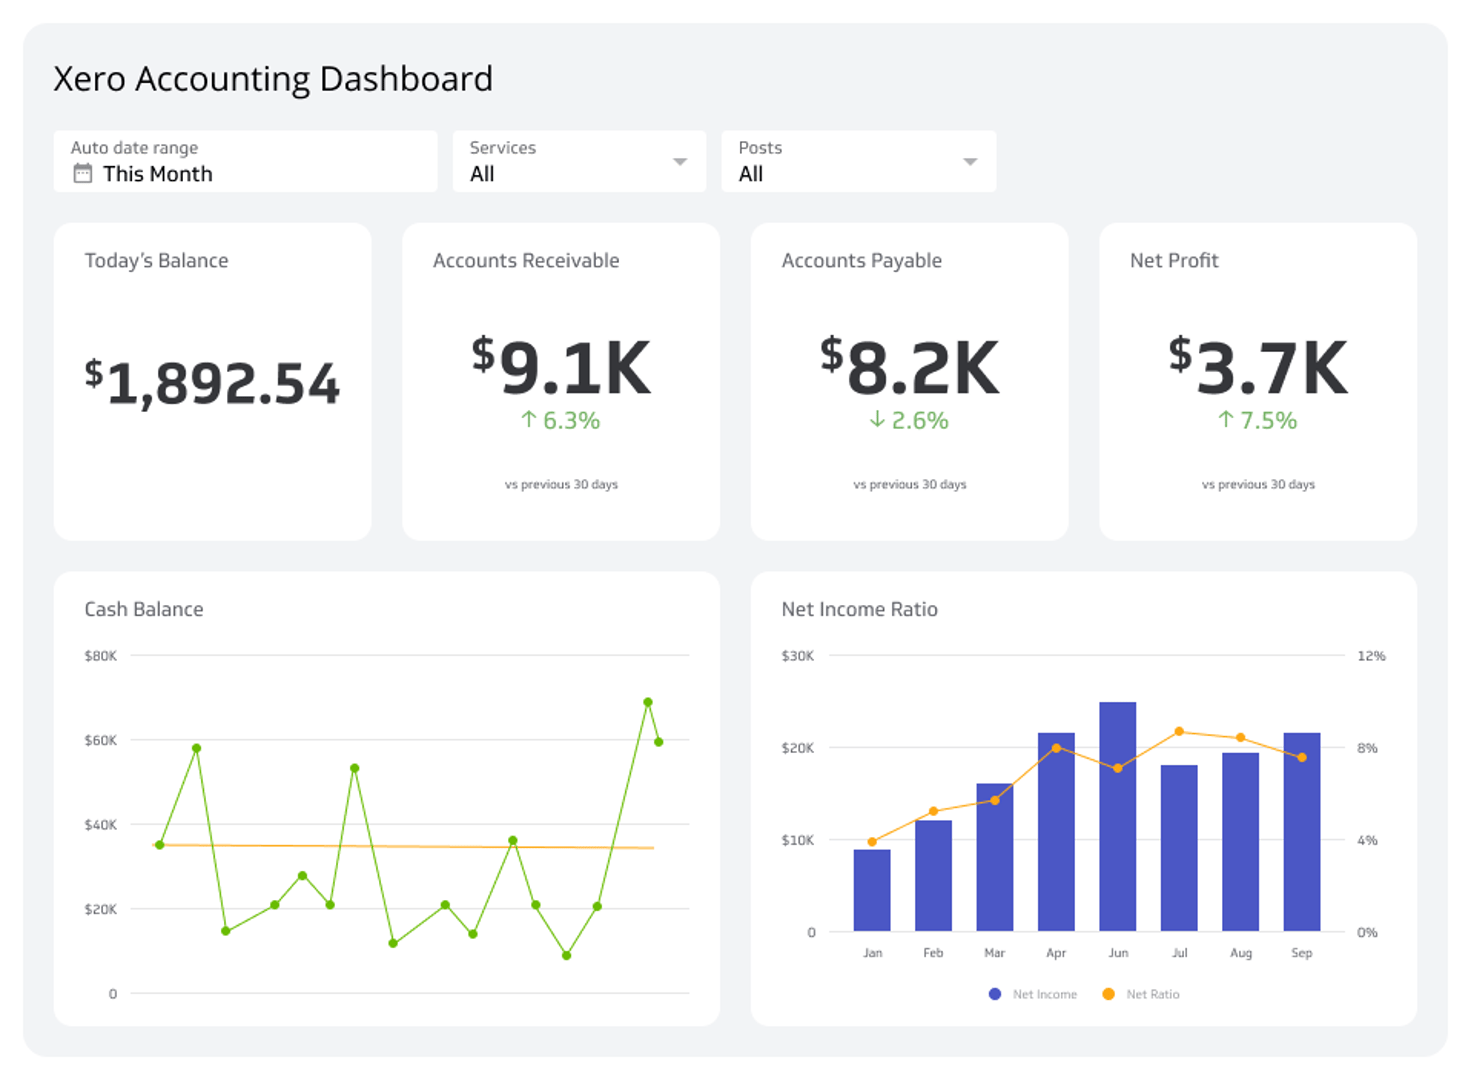The image size is (1471, 1080).
Task: Click the last Cash Balance data point
Action: tap(659, 742)
